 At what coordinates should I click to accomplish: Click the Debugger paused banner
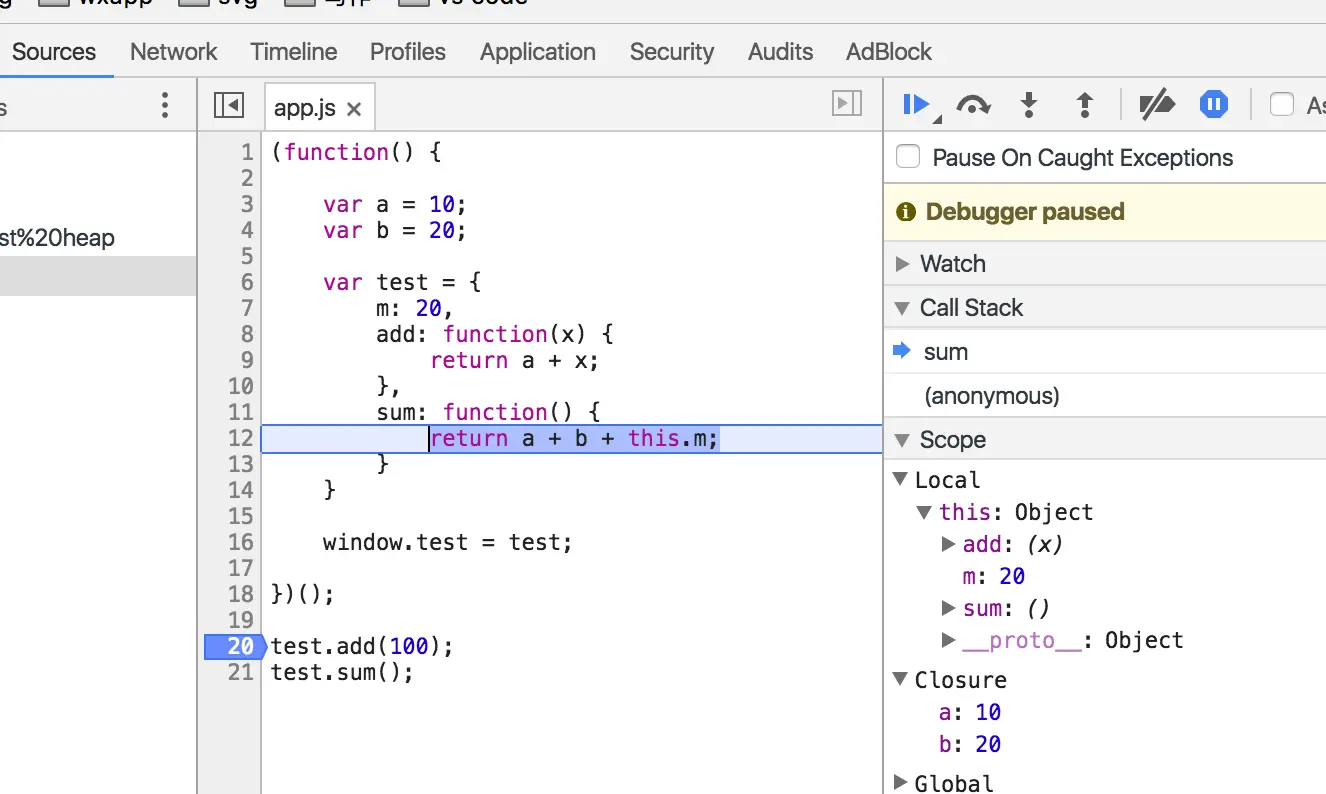[x=1105, y=212]
